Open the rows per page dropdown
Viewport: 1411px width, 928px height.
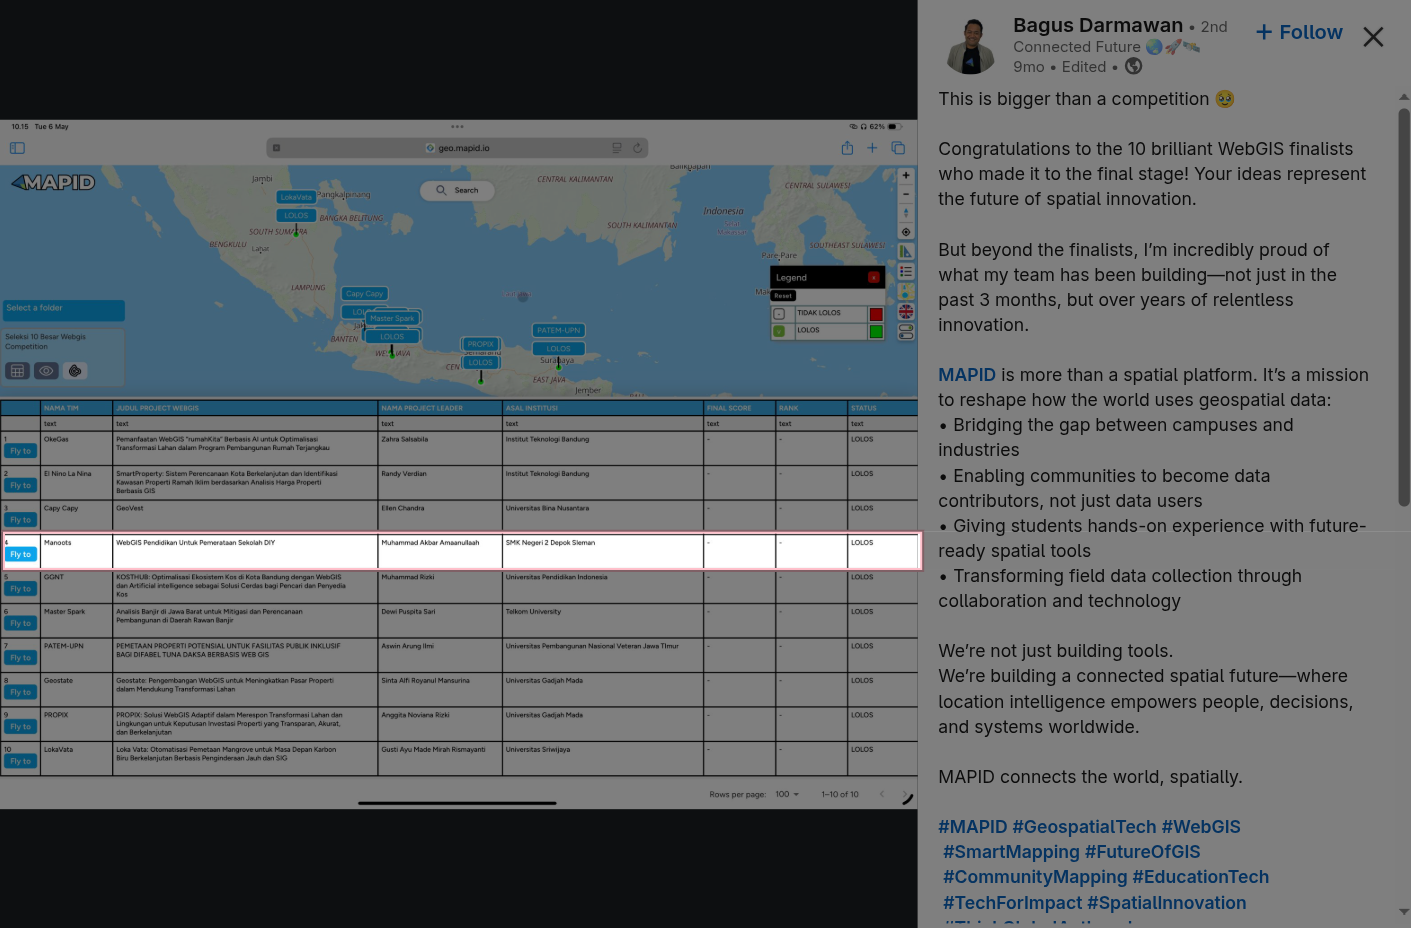[787, 794]
